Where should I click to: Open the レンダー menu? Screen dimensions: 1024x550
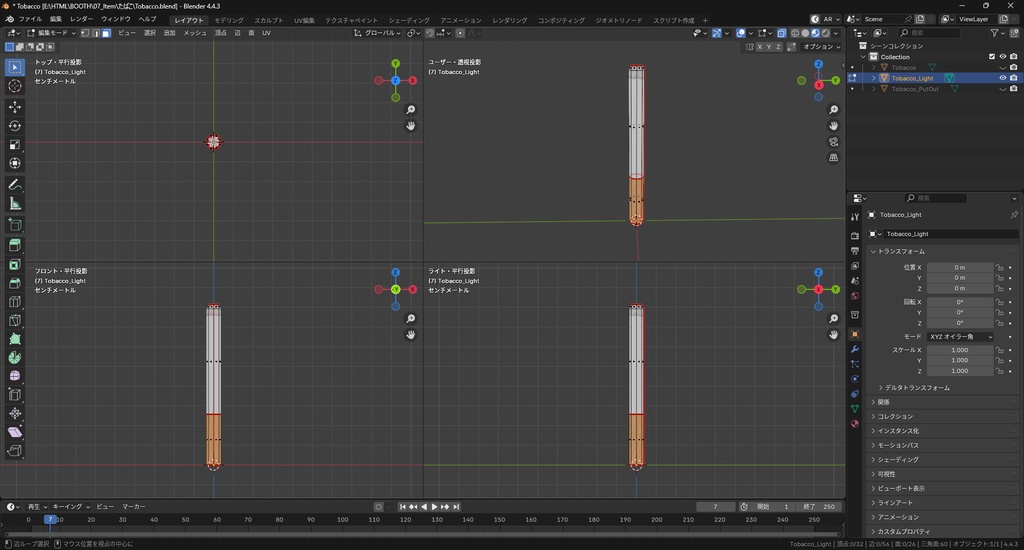coord(82,20)
